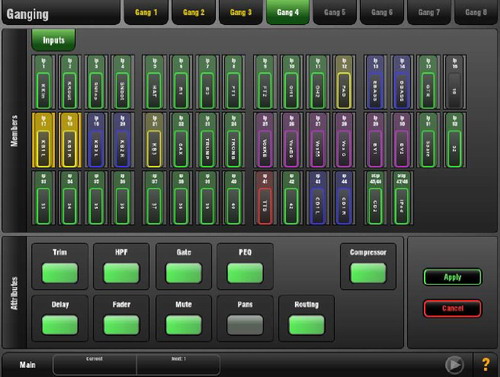Open help with the question mark icon
This screenshot has width=500, height=377.
[x=486, y=364]
